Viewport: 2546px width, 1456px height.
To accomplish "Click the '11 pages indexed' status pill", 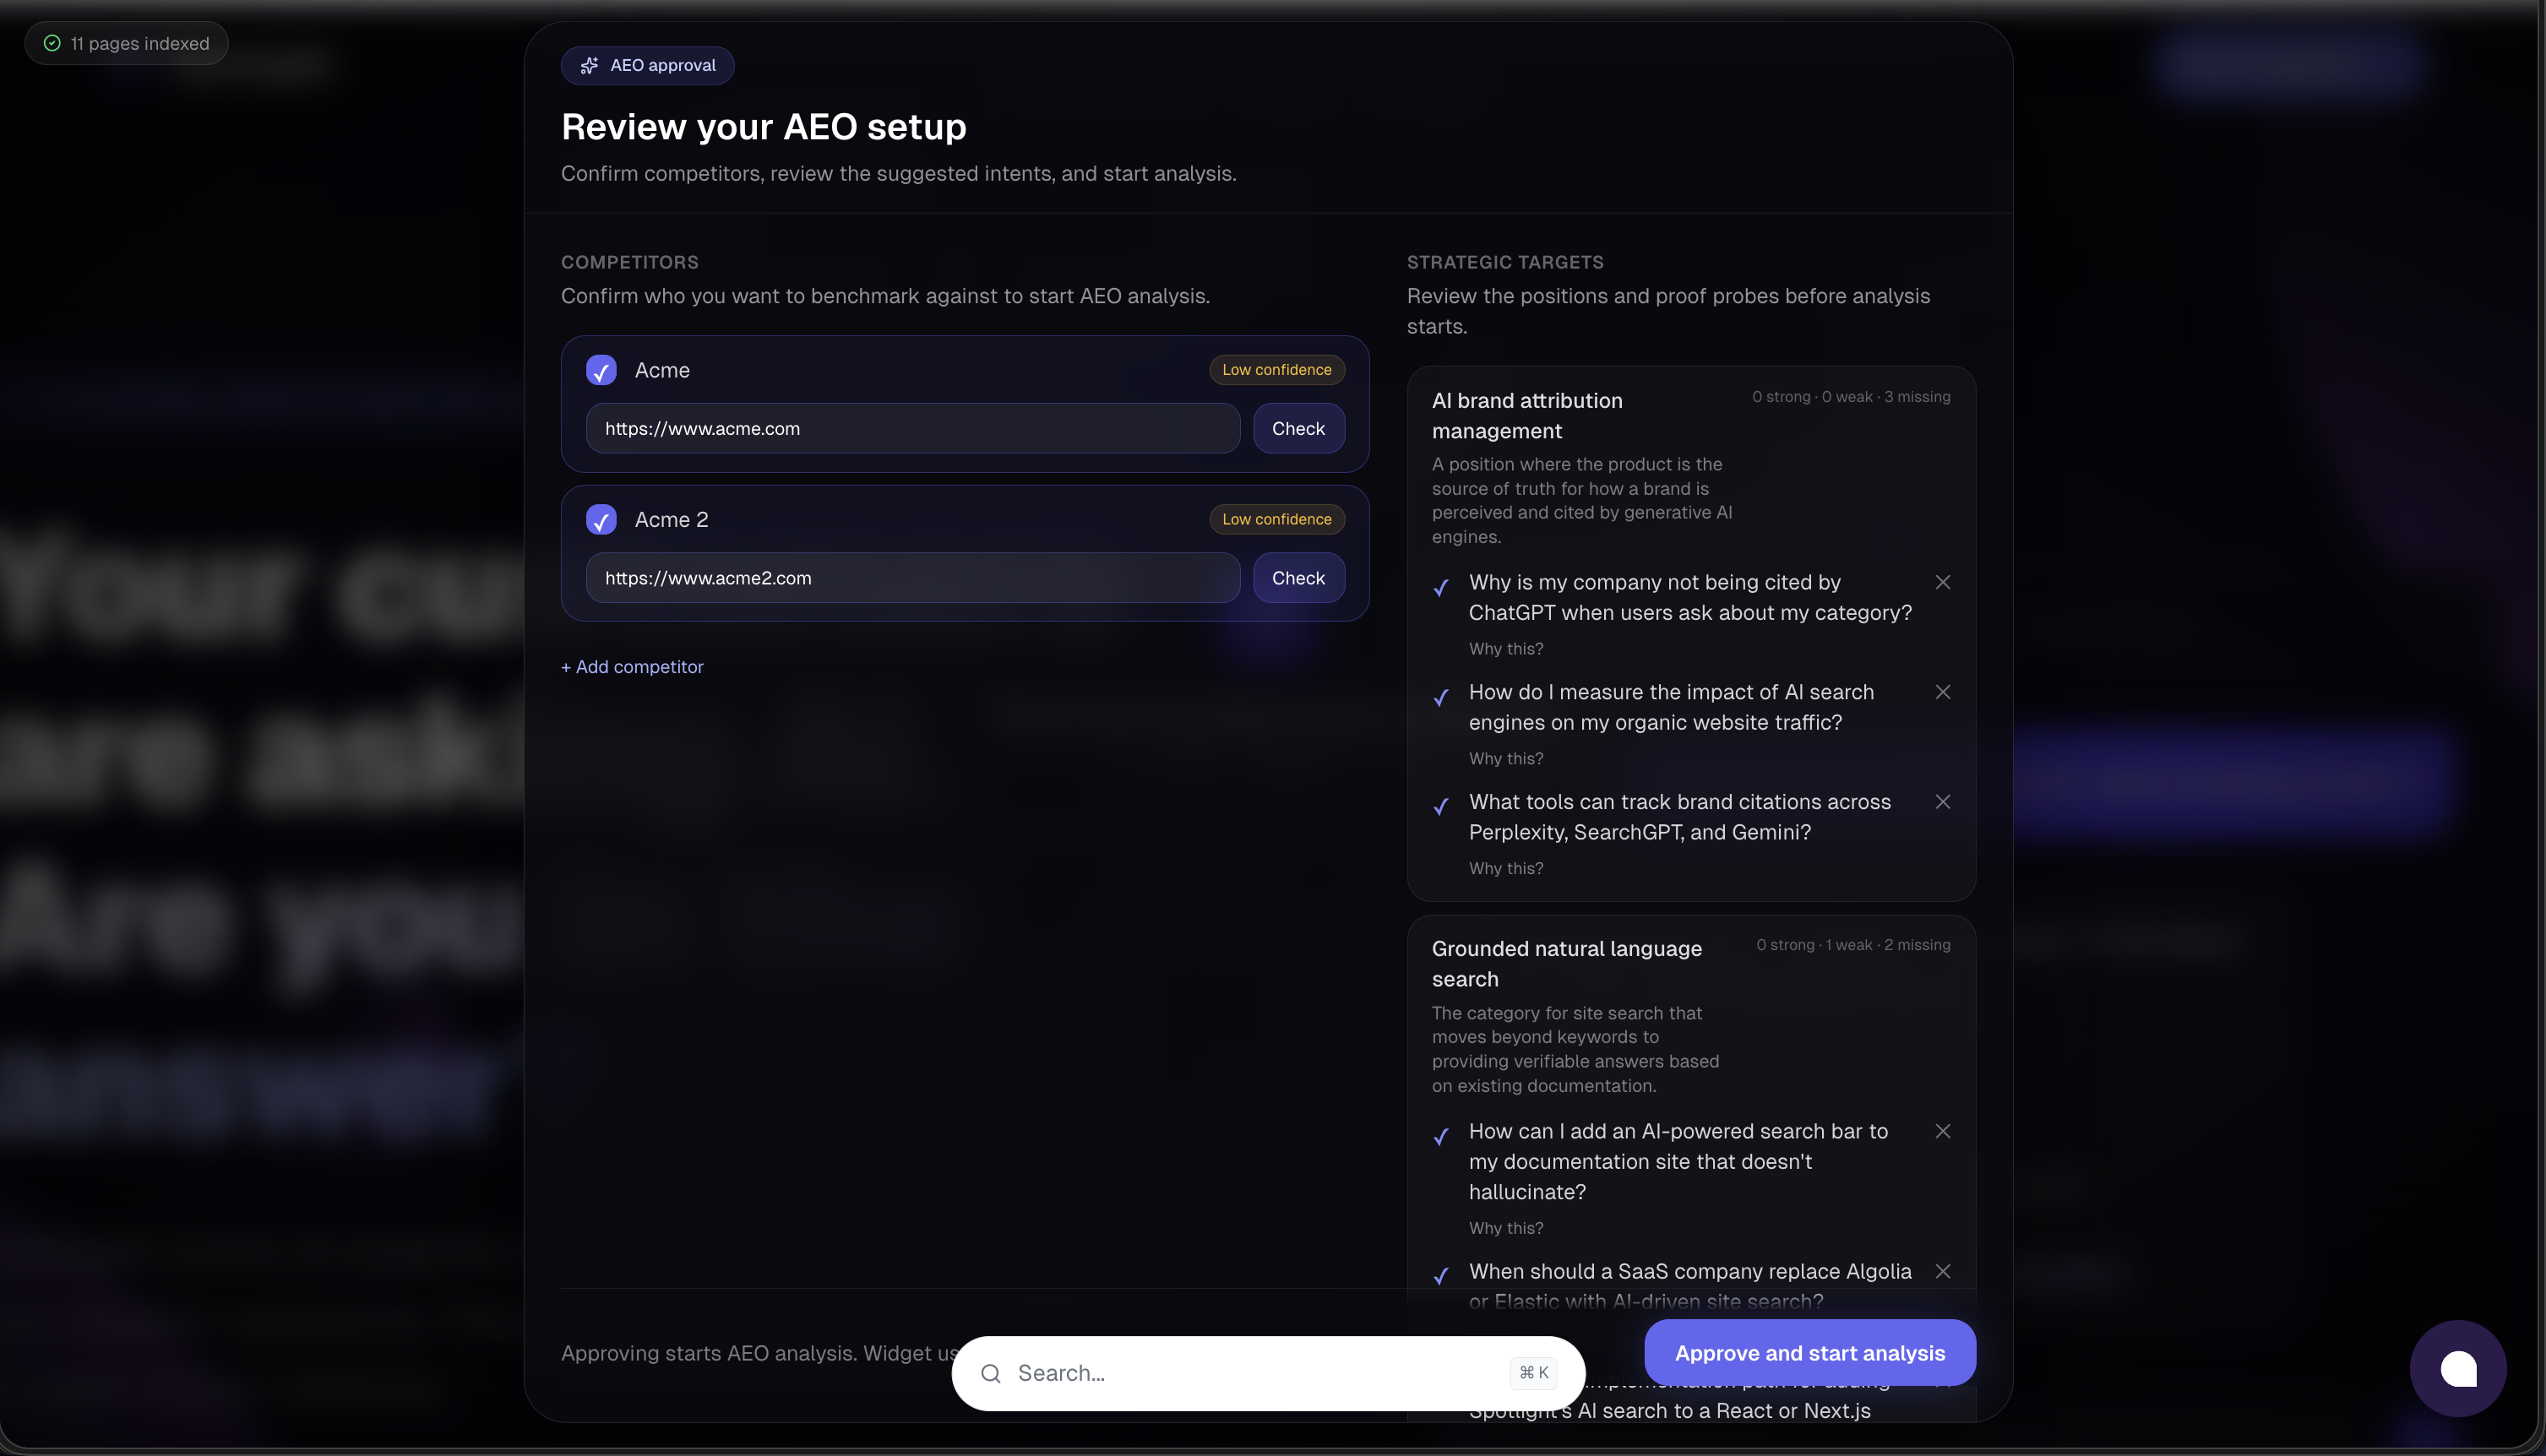I will pos(127,43).
